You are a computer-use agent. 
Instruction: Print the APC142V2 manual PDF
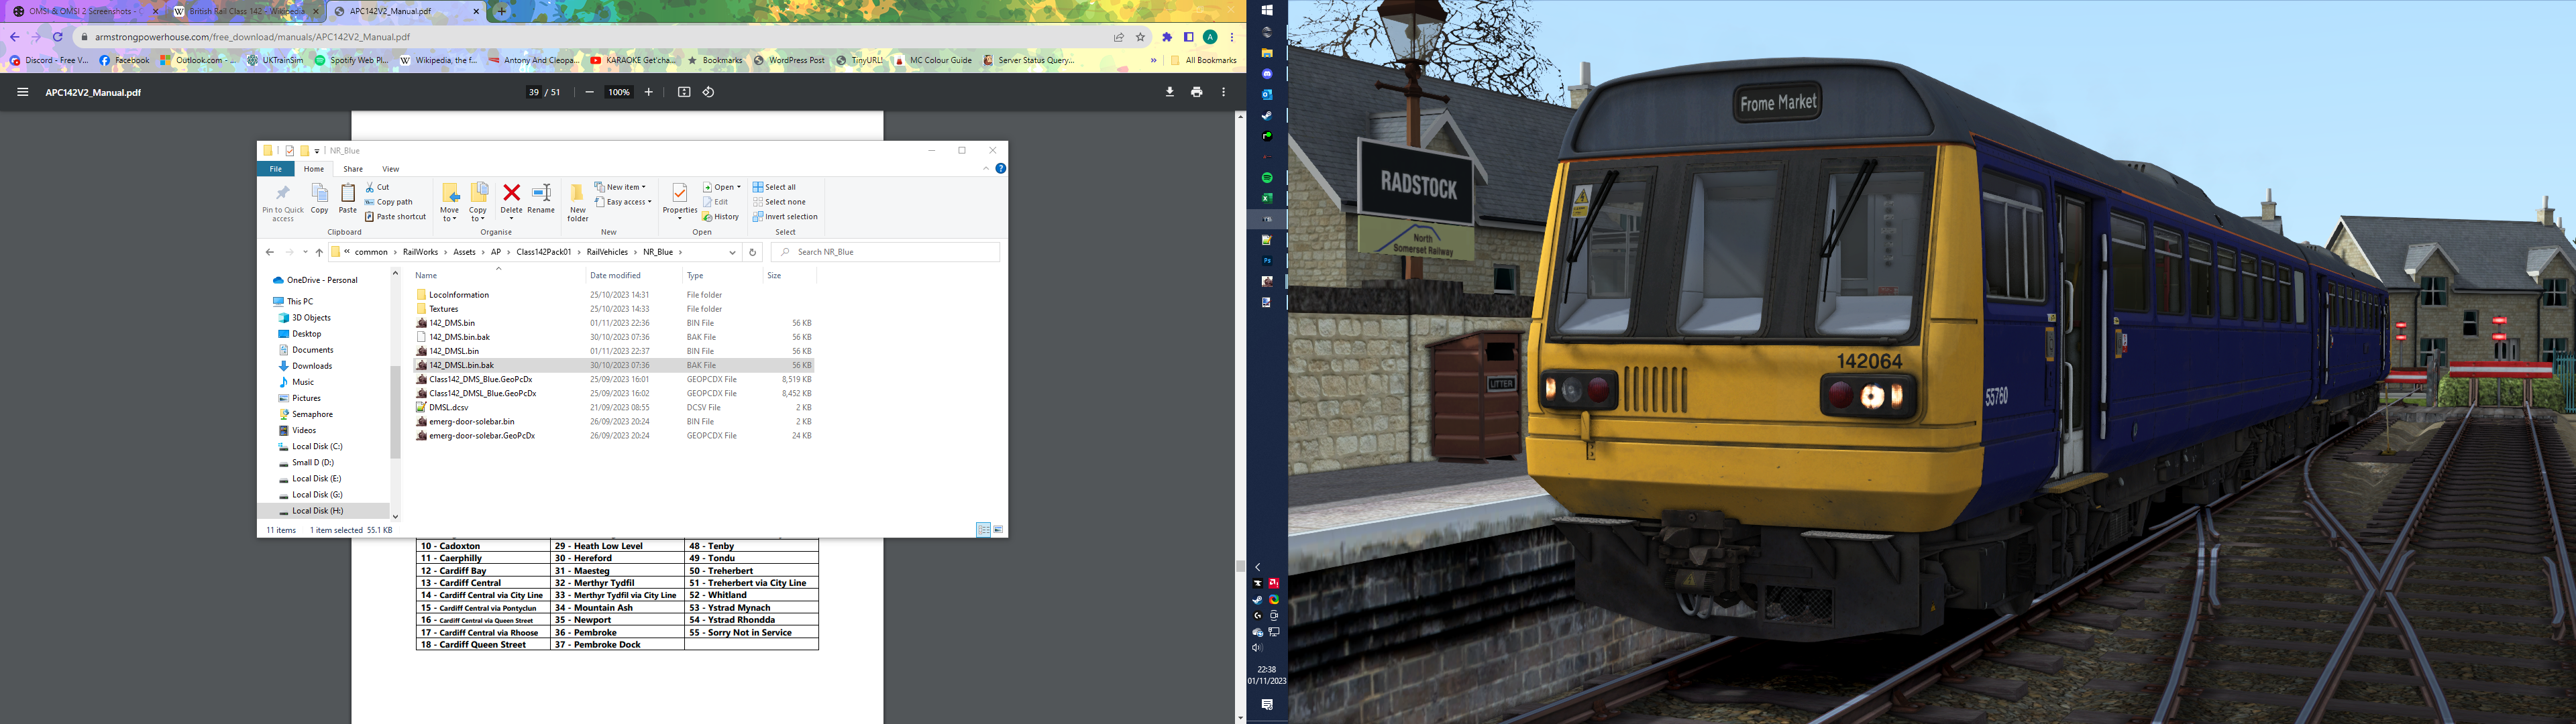1196,92
